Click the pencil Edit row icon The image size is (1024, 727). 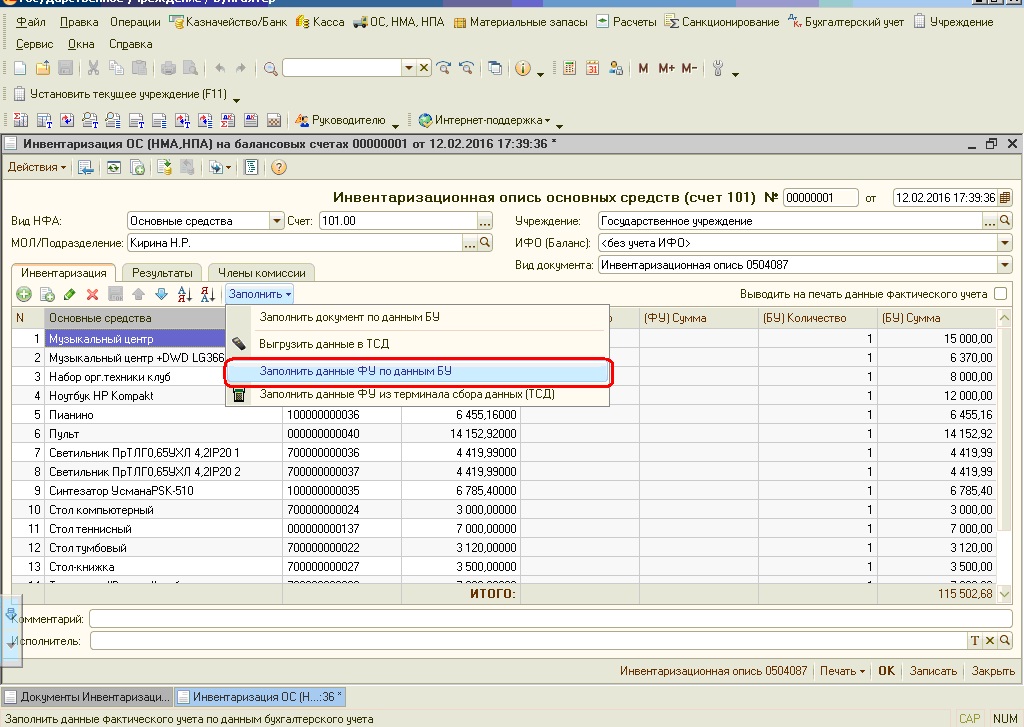pyautogui.click(x=69, y=294)
